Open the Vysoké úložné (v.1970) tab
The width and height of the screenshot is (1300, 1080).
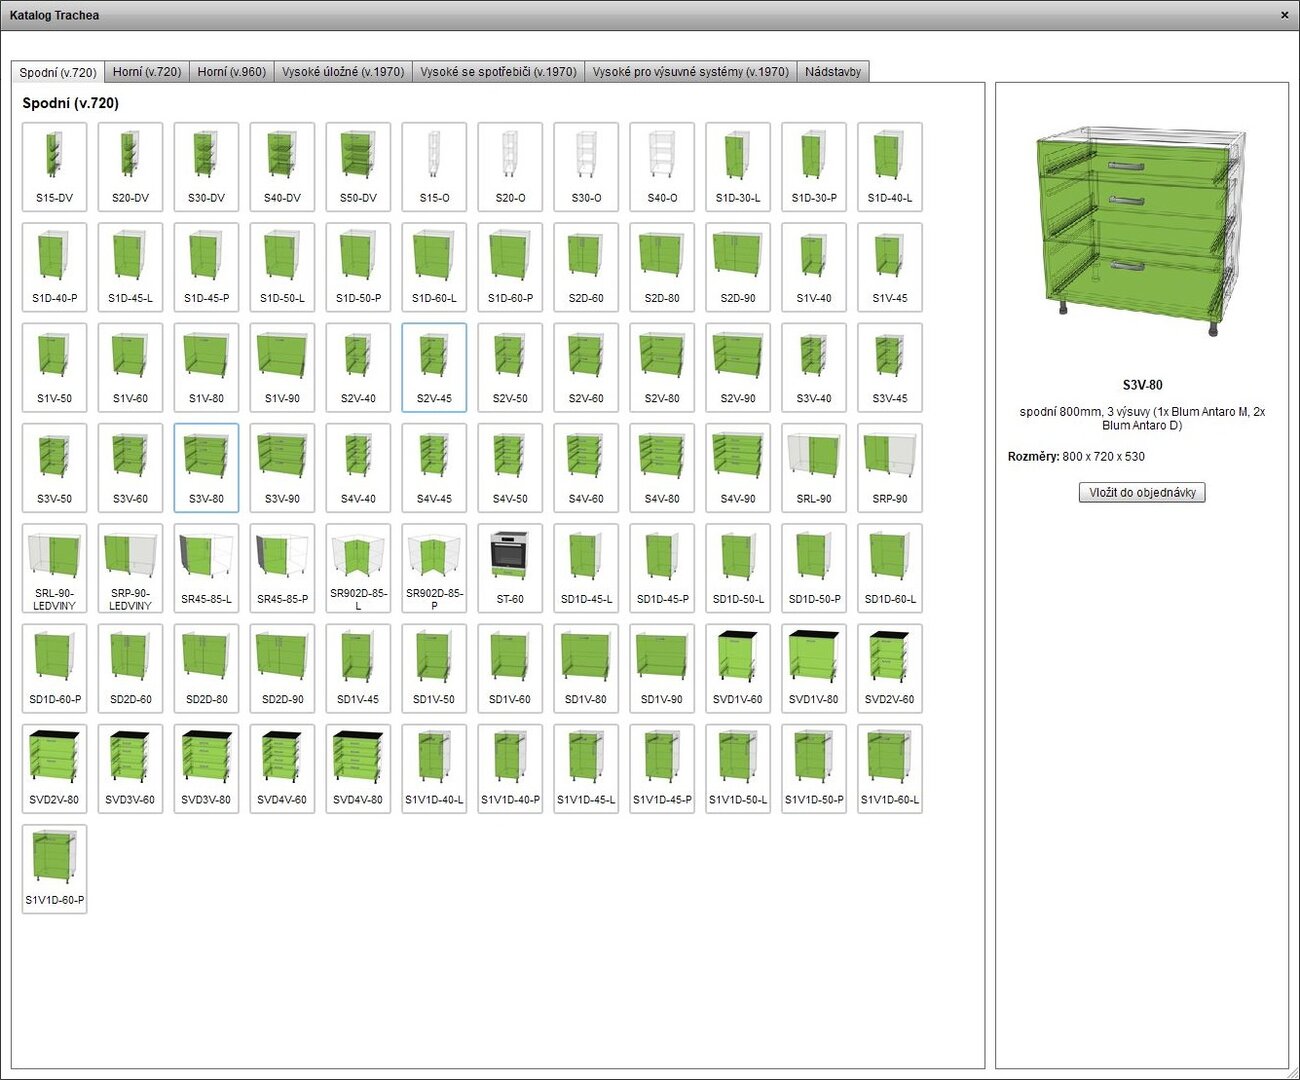[x=343, y=72]
